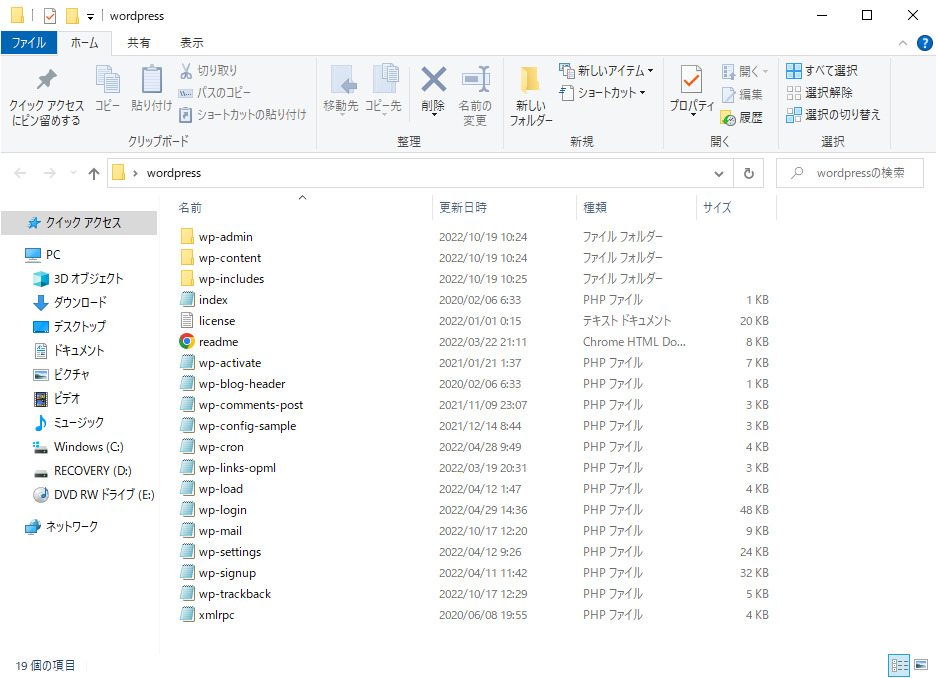The image size is (937, 678).
Task: Select the ホーム (Home) tab
Action: (84, 43)
